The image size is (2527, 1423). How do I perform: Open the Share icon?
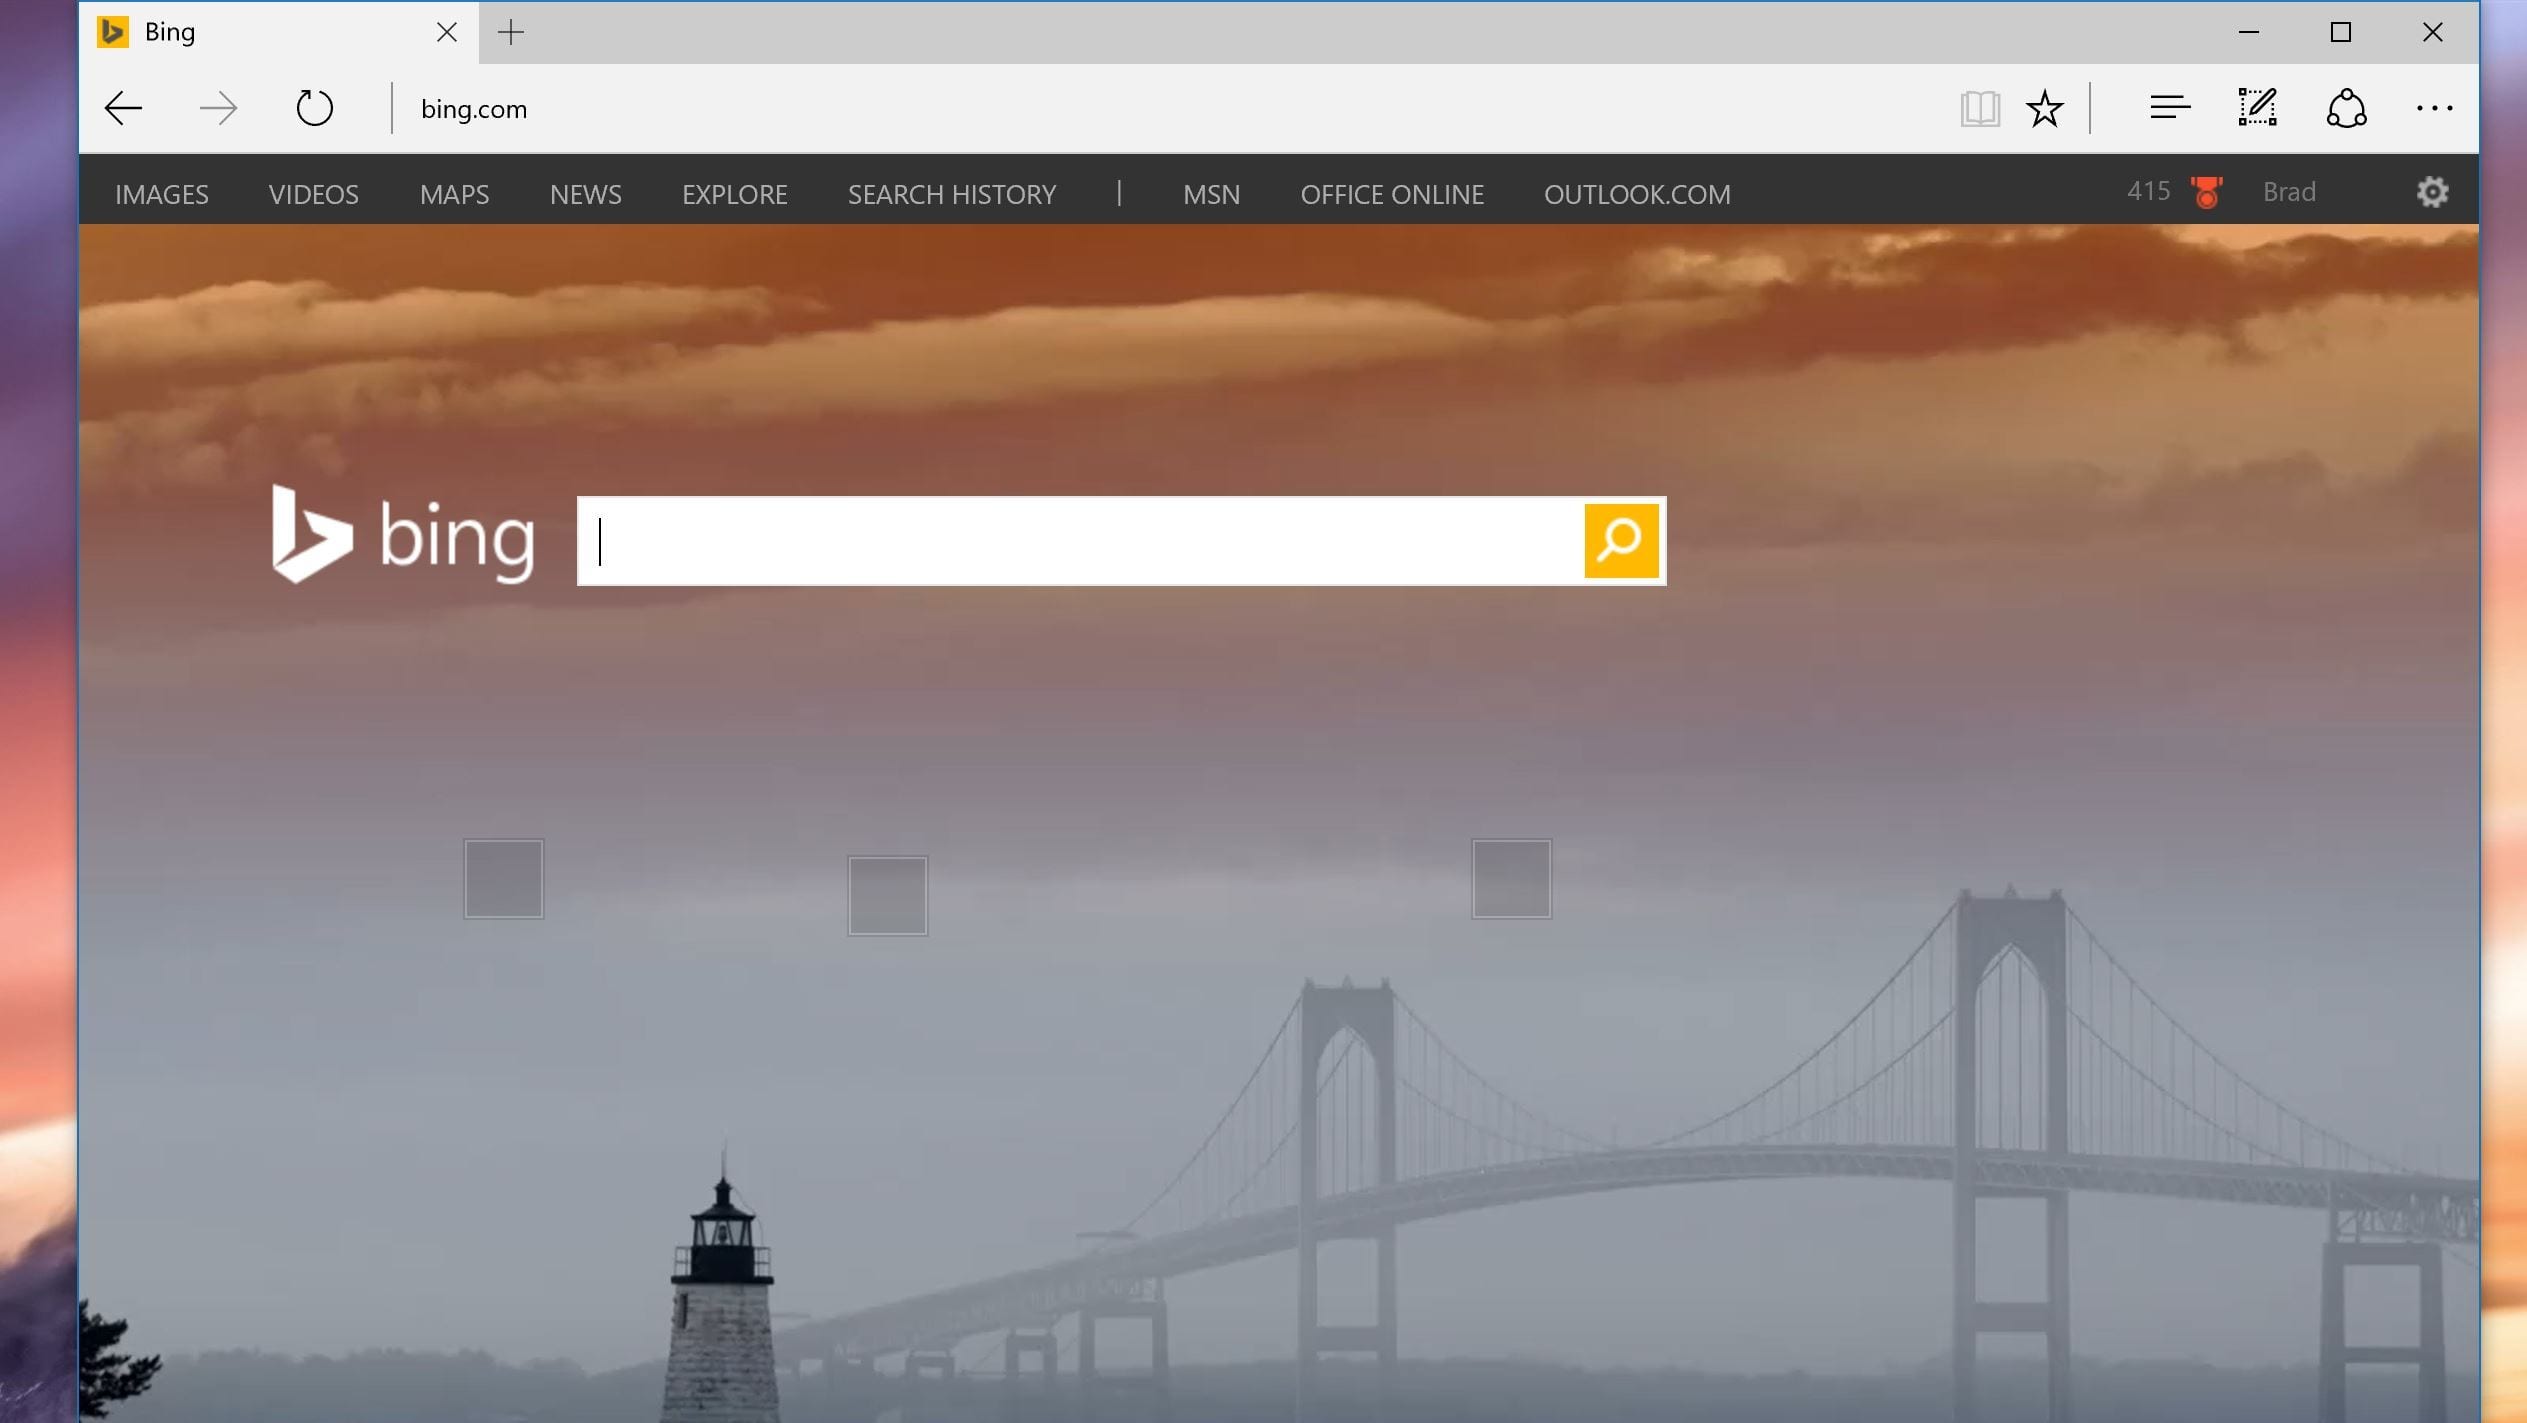click(2346, 108)
